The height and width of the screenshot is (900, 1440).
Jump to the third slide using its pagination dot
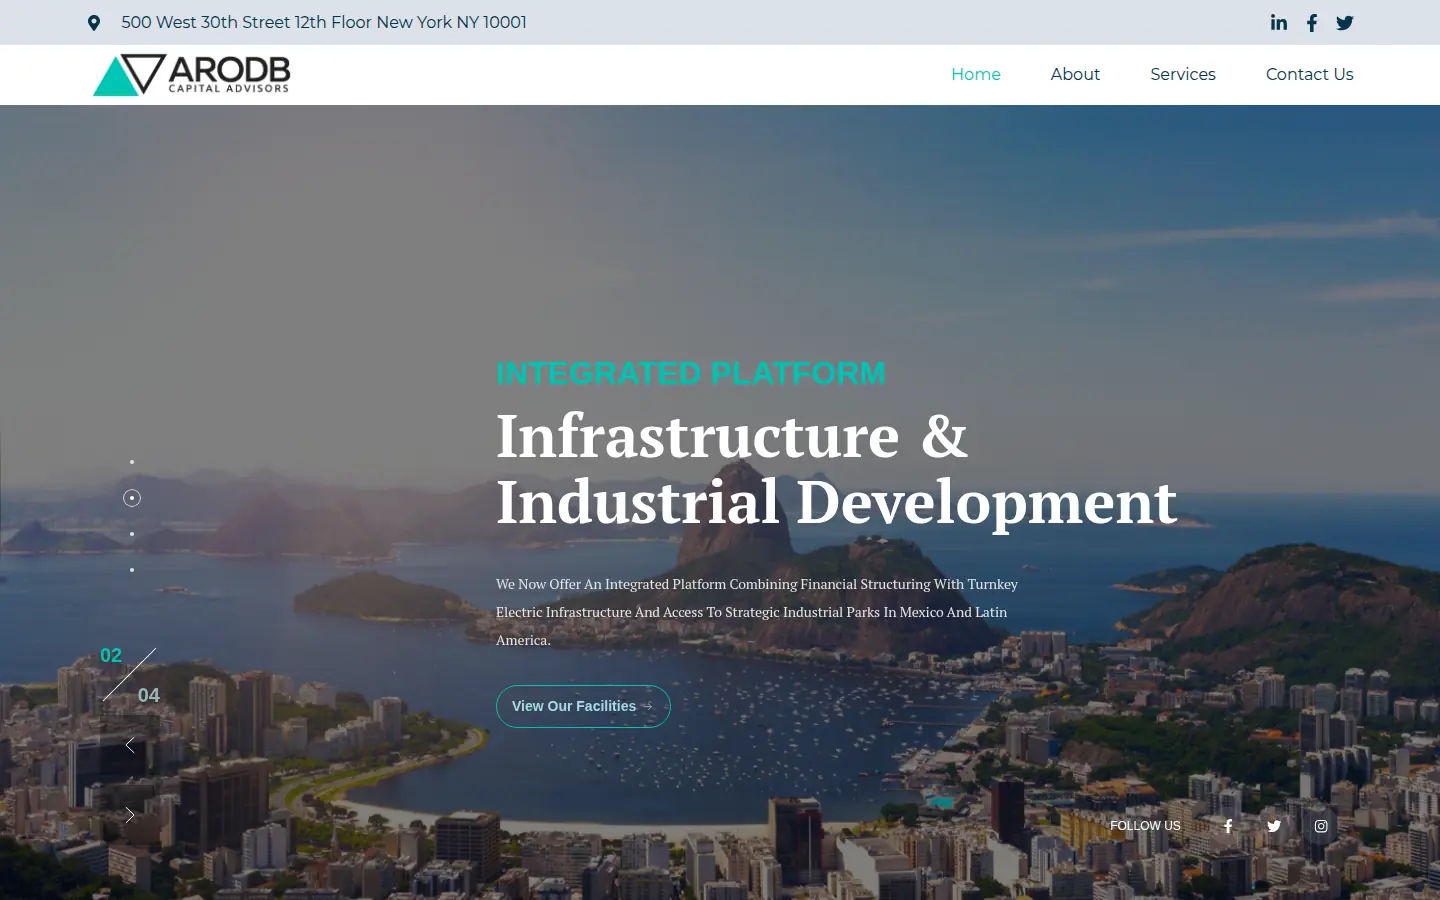click(132, 534)
